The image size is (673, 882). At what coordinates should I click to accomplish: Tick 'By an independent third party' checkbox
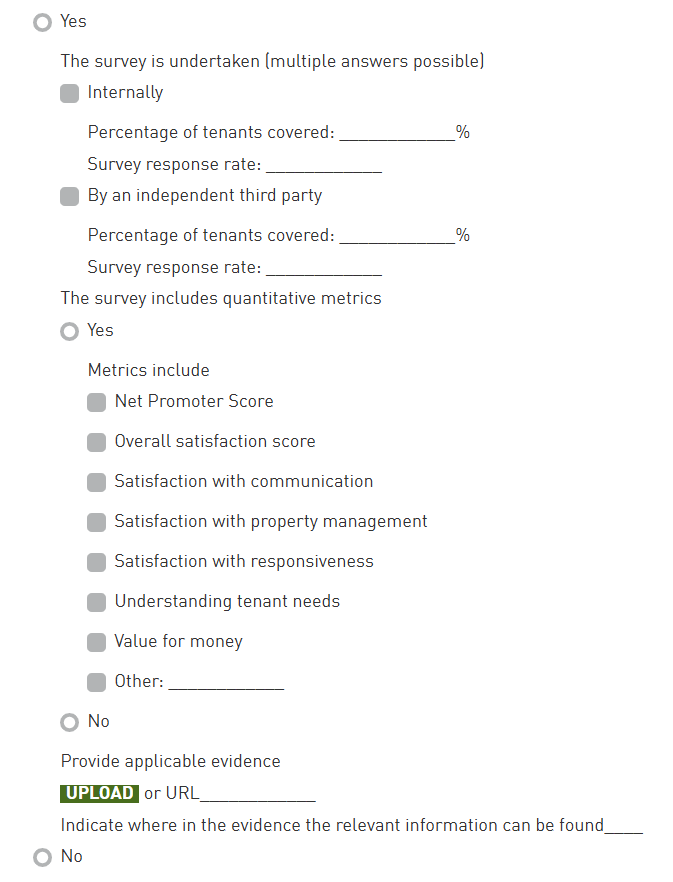(69, 196)
